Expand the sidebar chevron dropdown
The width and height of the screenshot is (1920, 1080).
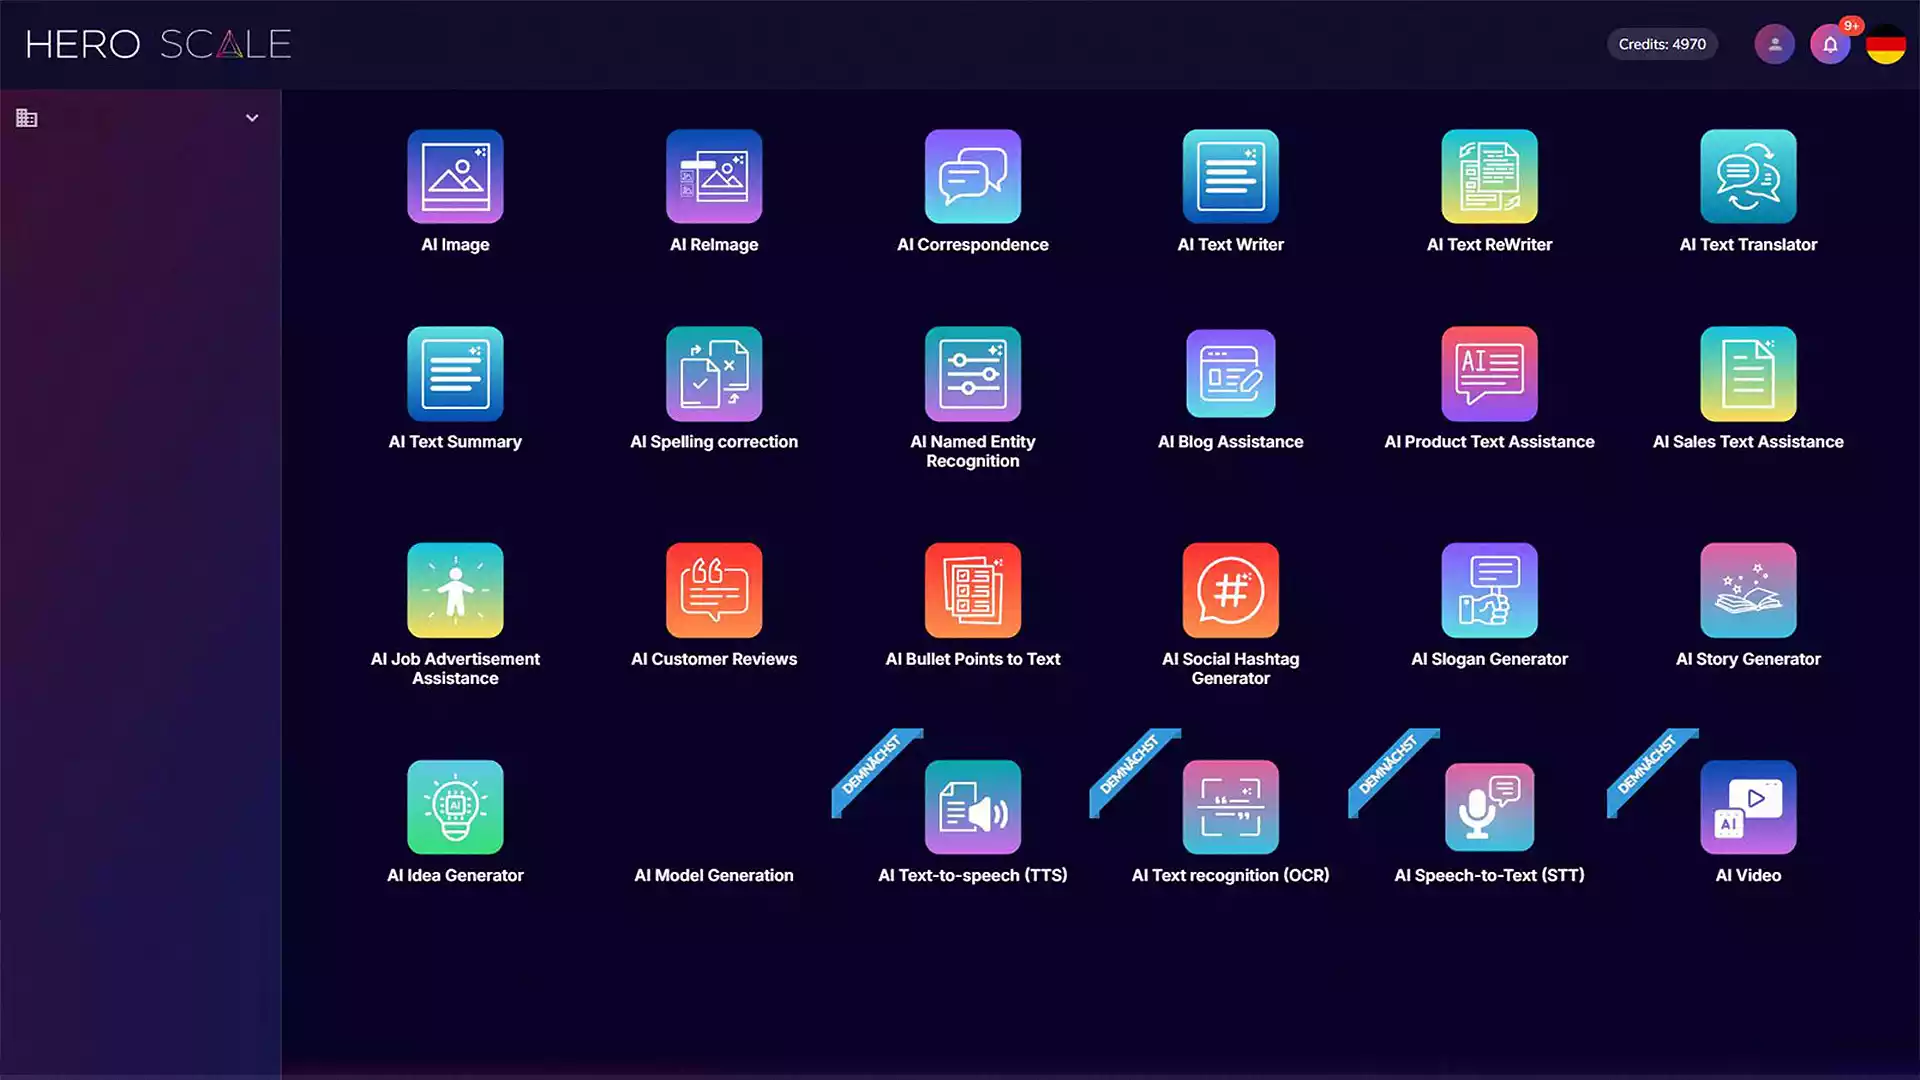click(x=252, y=118)
